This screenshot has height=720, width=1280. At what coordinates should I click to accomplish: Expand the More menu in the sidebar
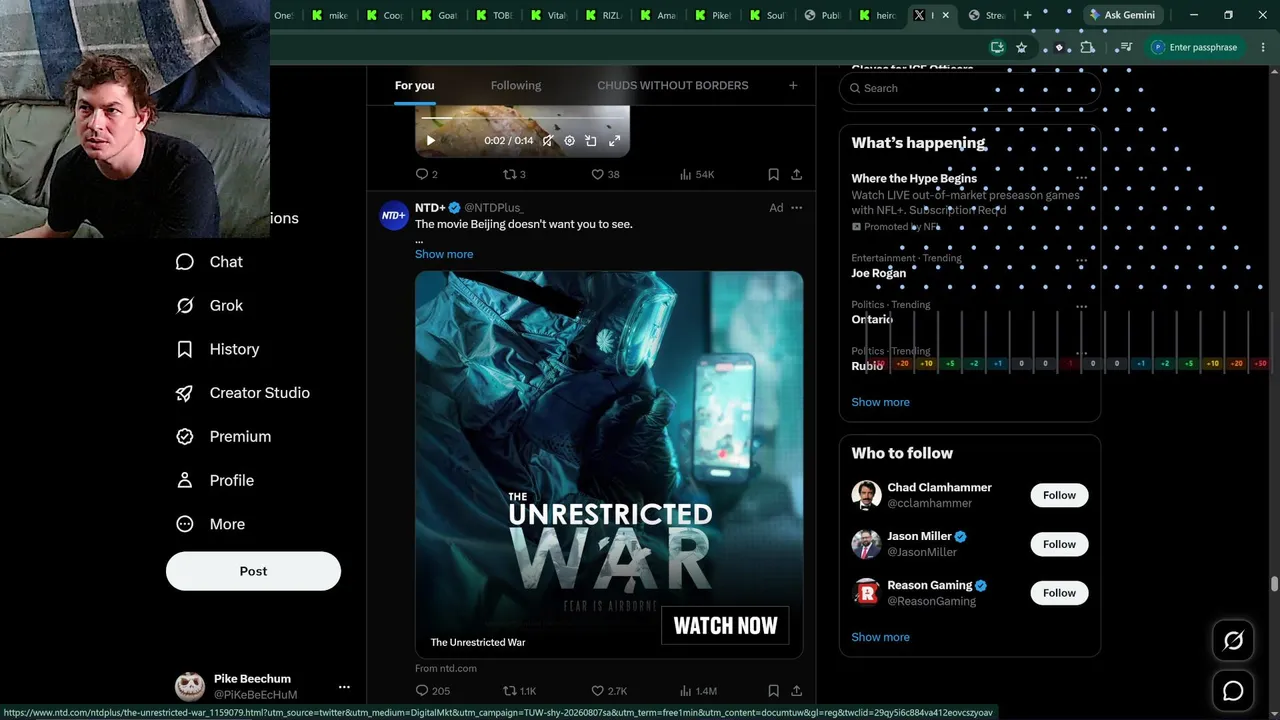click(x=210, y=524)
